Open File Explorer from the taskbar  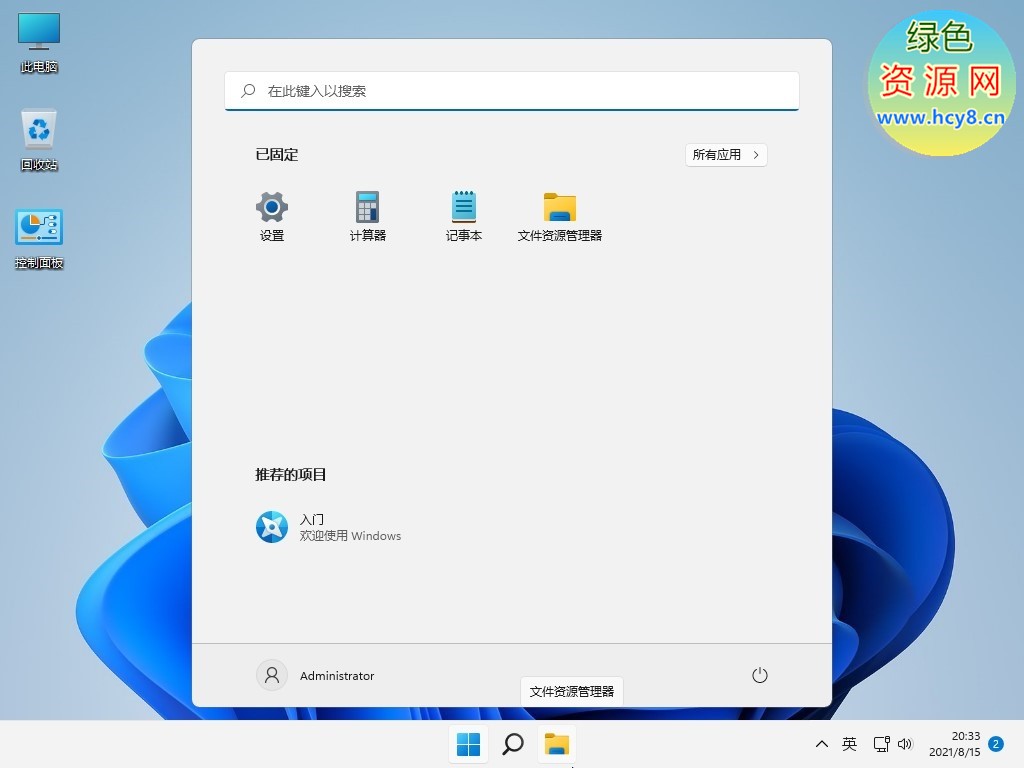pyautogui.click(x=557, y=744)
